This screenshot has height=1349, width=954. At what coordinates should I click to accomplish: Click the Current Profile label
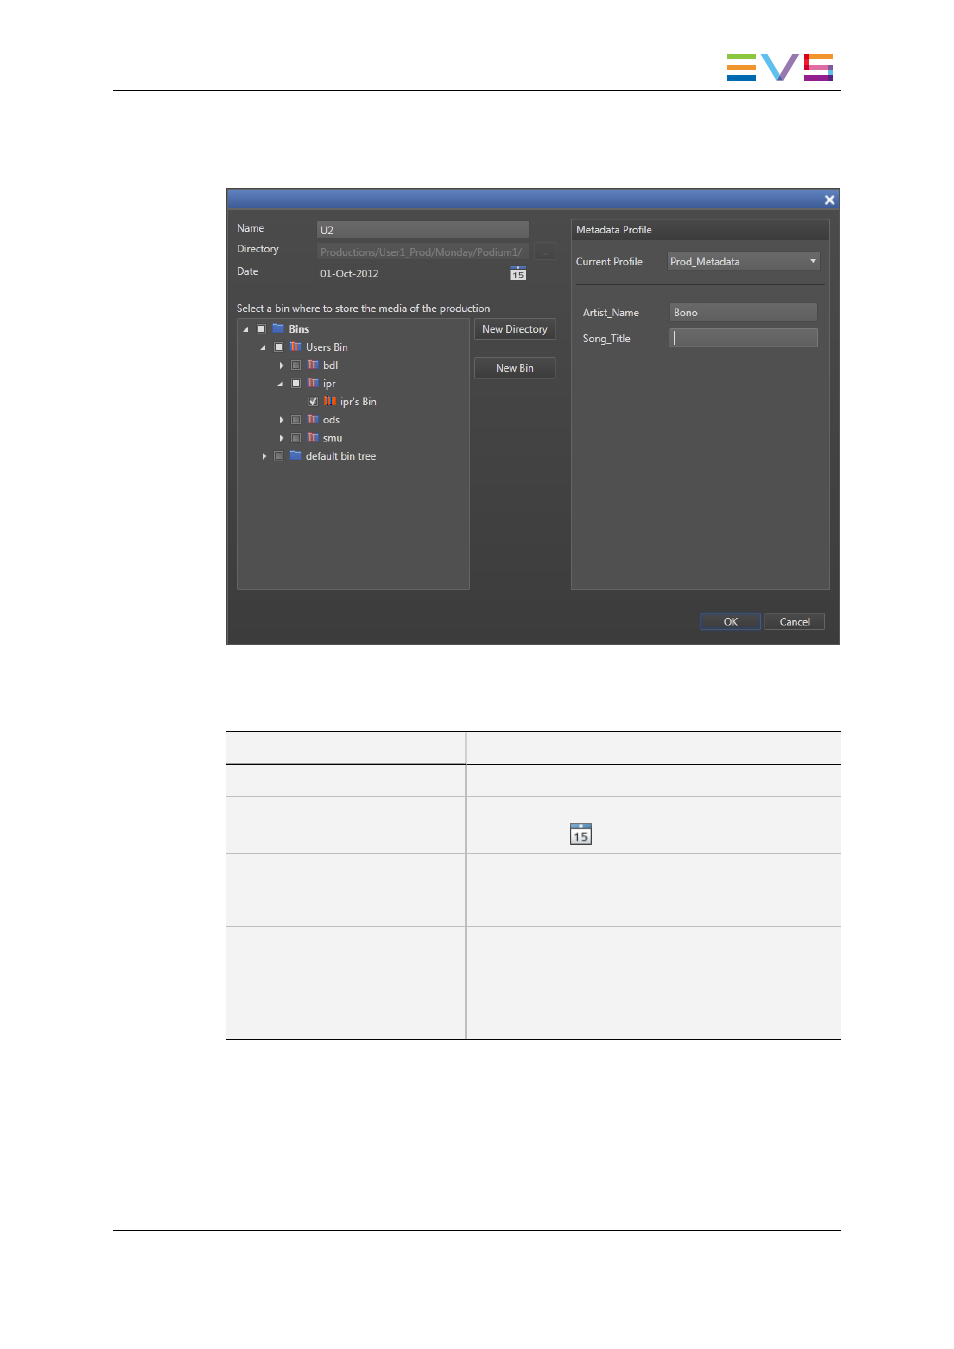(x=609, y=261)
